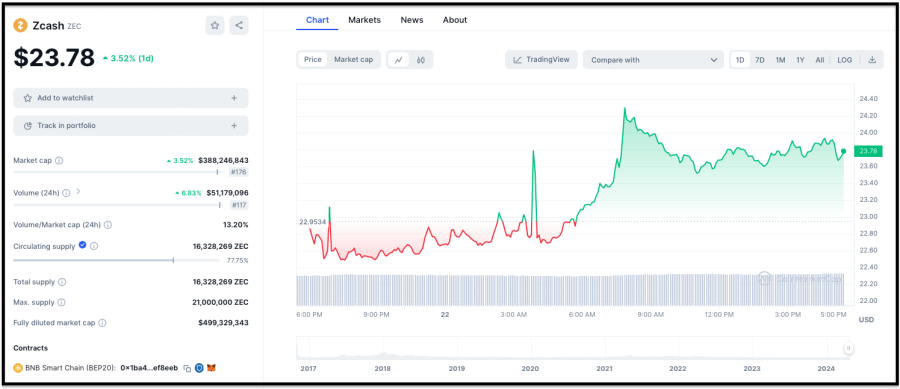Open the News tab
The width and height of the screenshot is (900, 389).
click(x=412, y=20)
